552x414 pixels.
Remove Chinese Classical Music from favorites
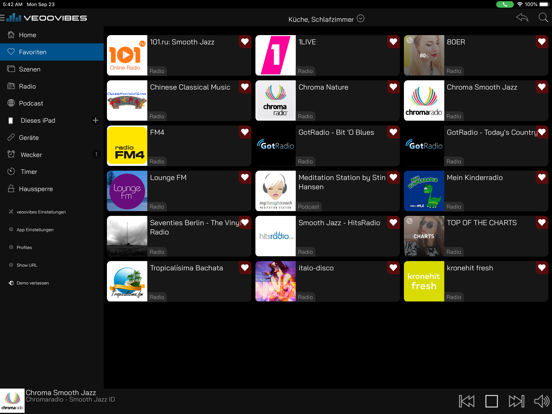pos(245,87)
